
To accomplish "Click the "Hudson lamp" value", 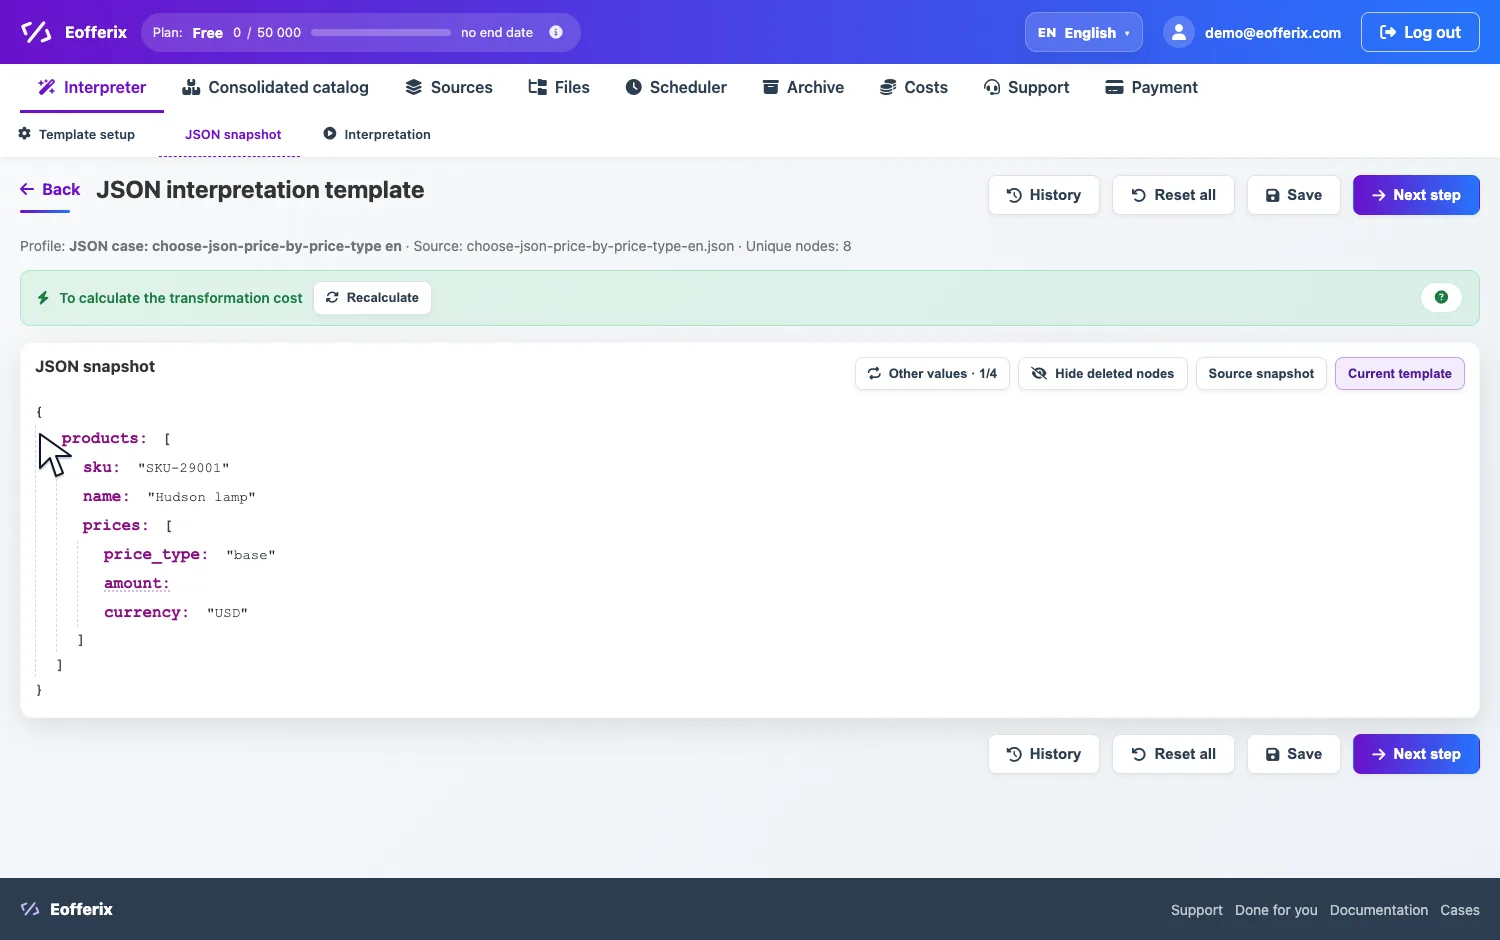I will pyautogui.click(x=201, y=497).
